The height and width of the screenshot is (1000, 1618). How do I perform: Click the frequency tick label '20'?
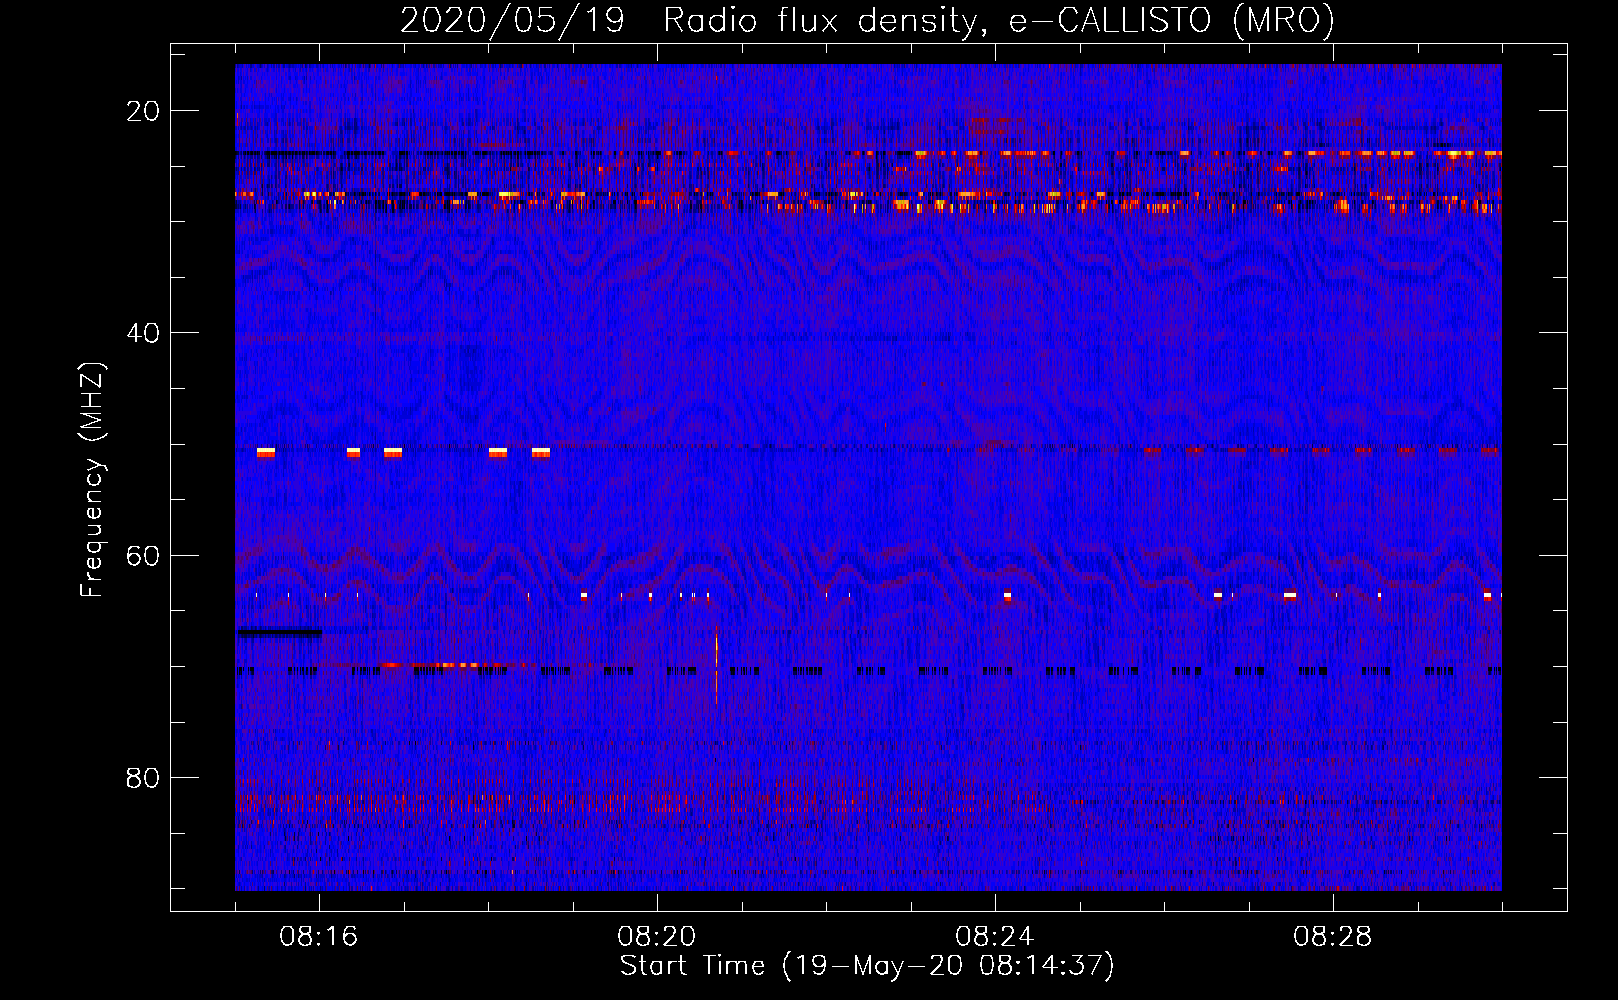[x=143, y=111]
